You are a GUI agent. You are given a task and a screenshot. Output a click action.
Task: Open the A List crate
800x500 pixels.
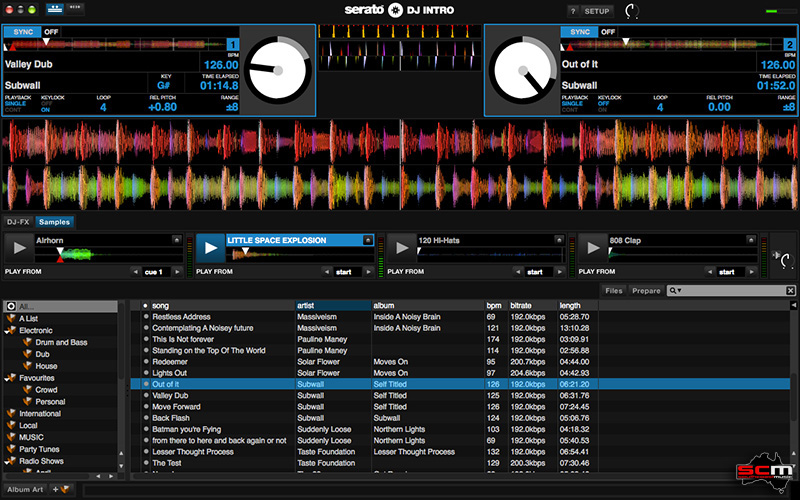pyautogui.click(x=29, y=318)
